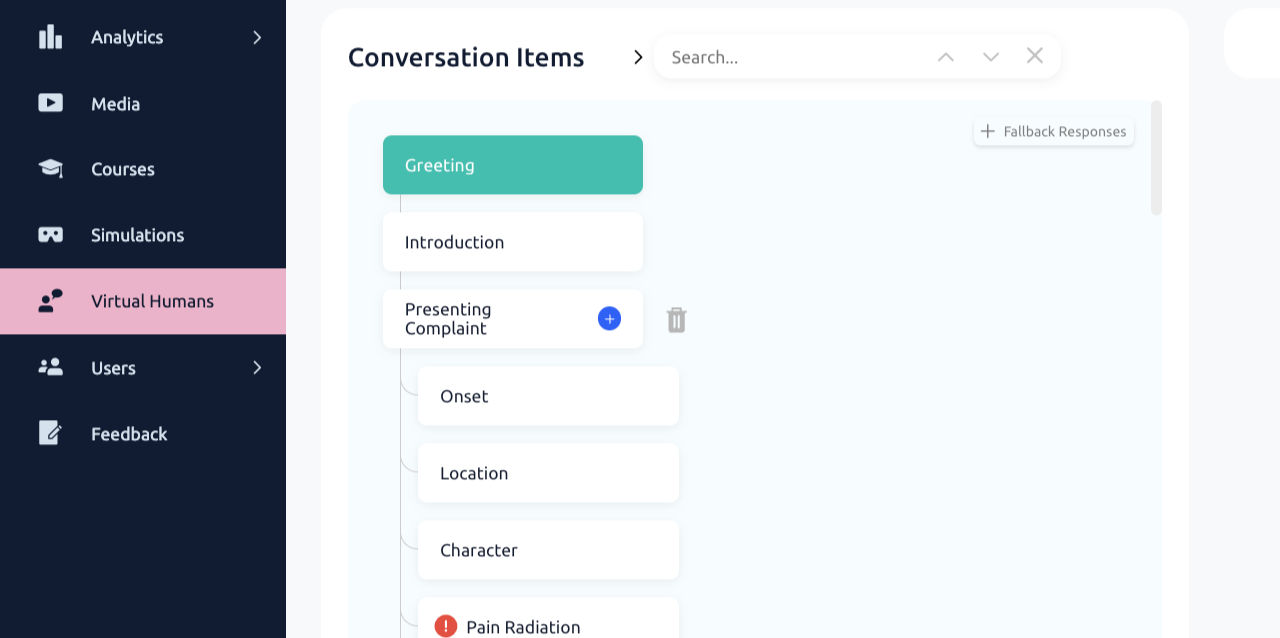Screen dimensions: 1280x638
Task: Click the conversation items vertical scrollbar
Action: [1156, 158]
